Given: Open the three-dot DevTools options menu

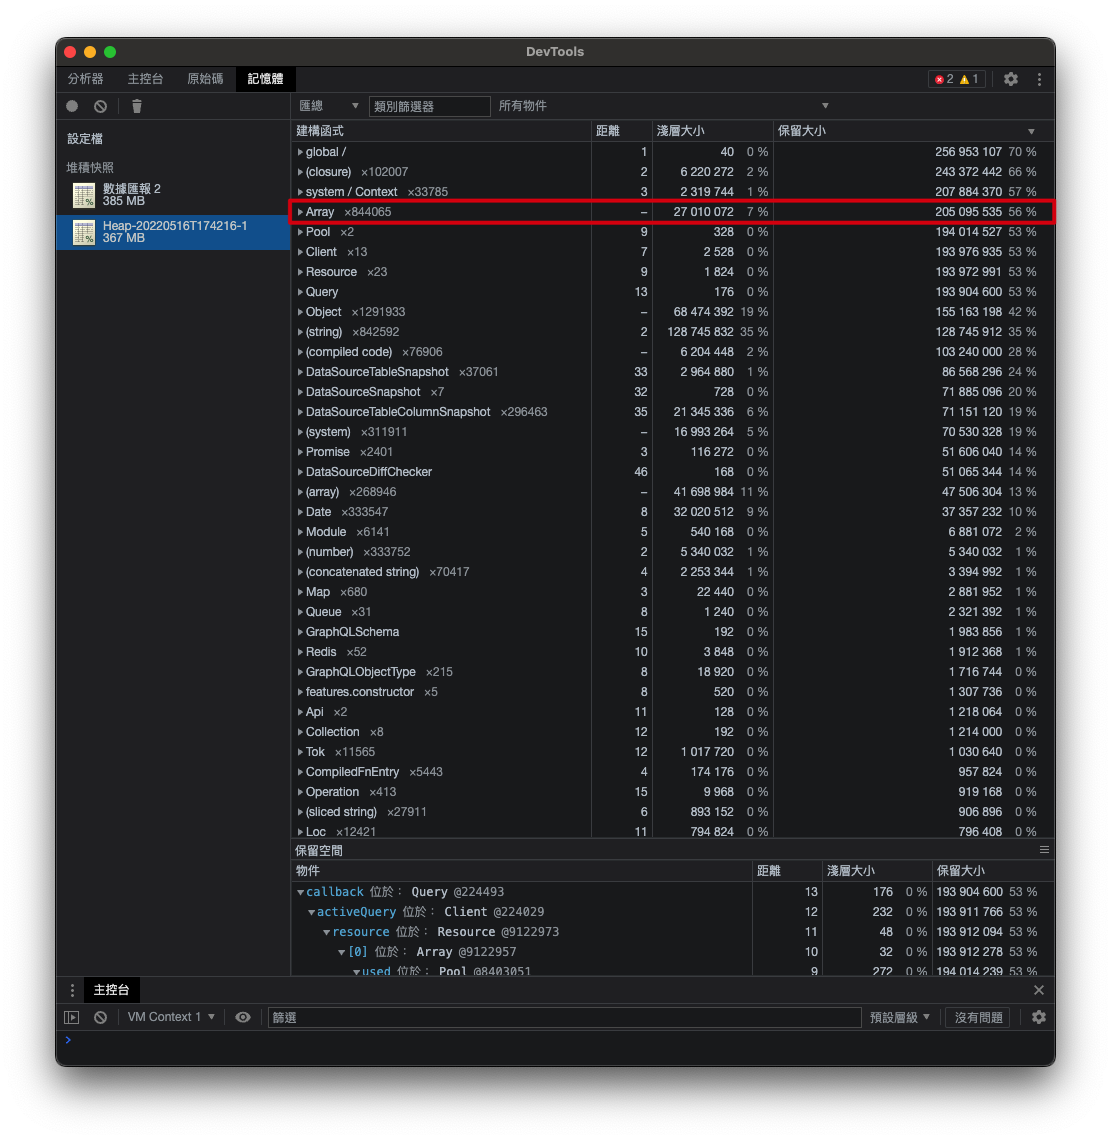Looking at the screenshot, I should [1039, 79].
